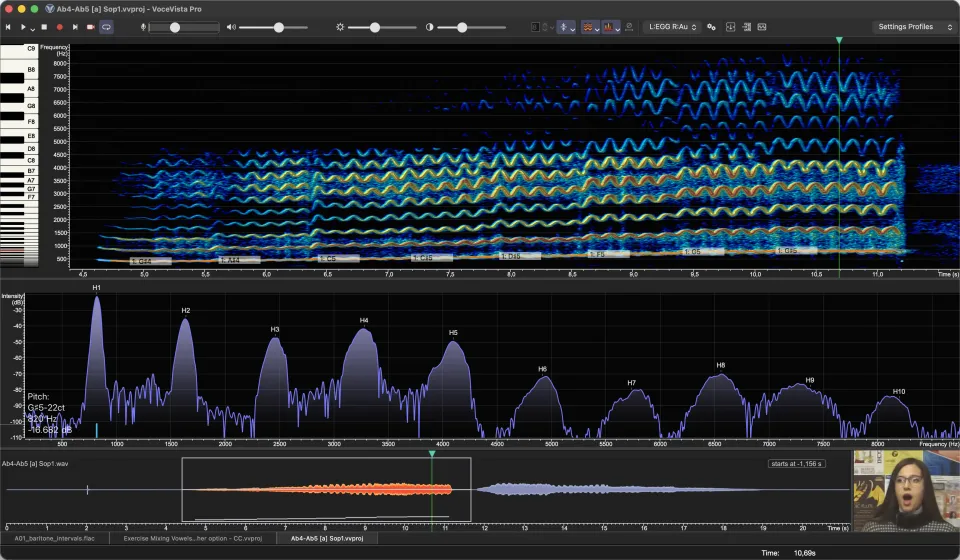The image size is (960, 560).
Task: Set the playback volume slider knob
Action: click(279, 28)
